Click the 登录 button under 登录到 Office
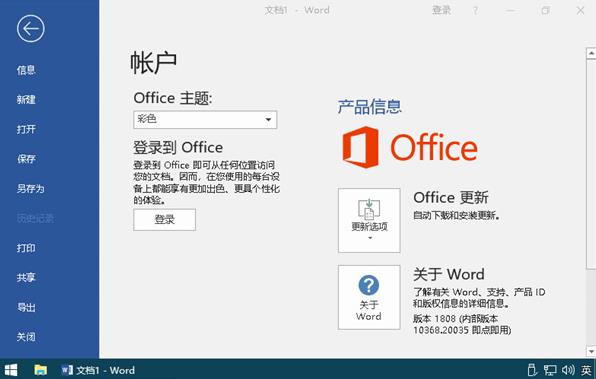Image resolution: width=596 pixels, height=379 pixels. coord(165,219)
